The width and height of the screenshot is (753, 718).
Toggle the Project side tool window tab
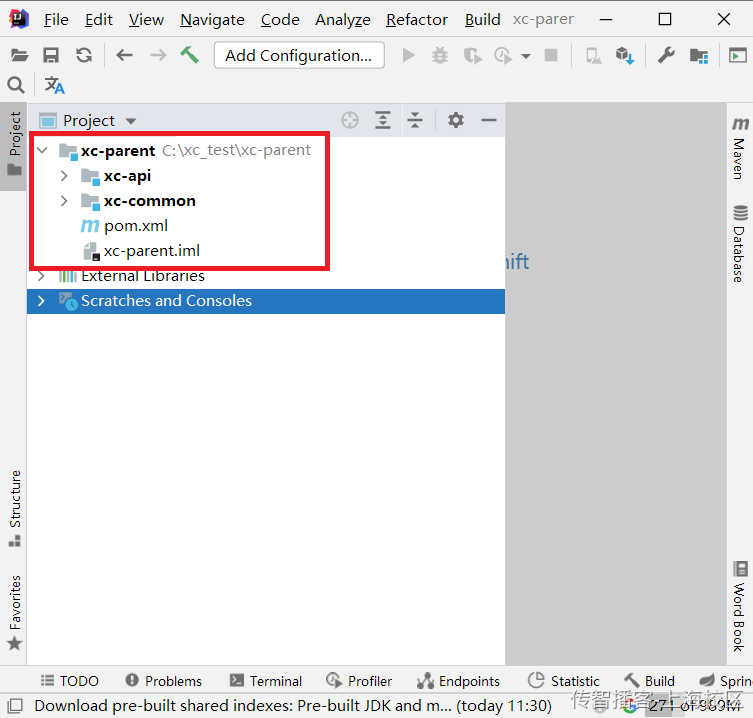click(14, 144)
